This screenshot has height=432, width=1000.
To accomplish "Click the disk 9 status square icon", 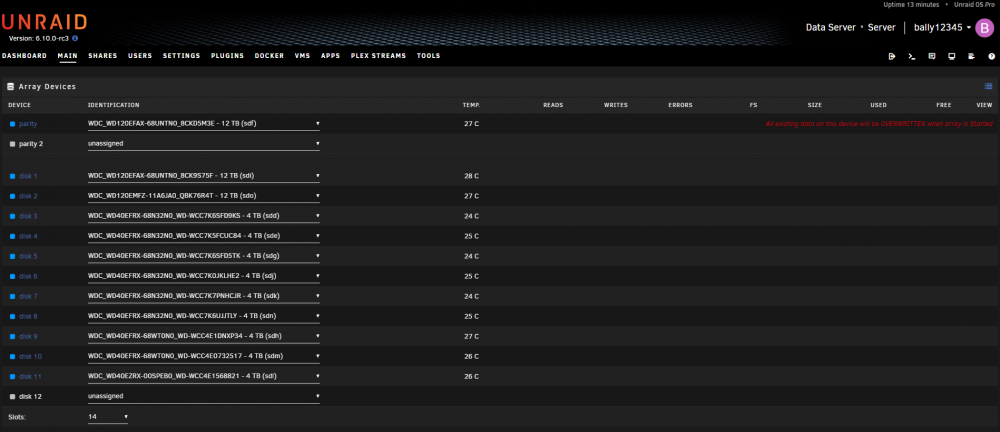I will point(12,336).
